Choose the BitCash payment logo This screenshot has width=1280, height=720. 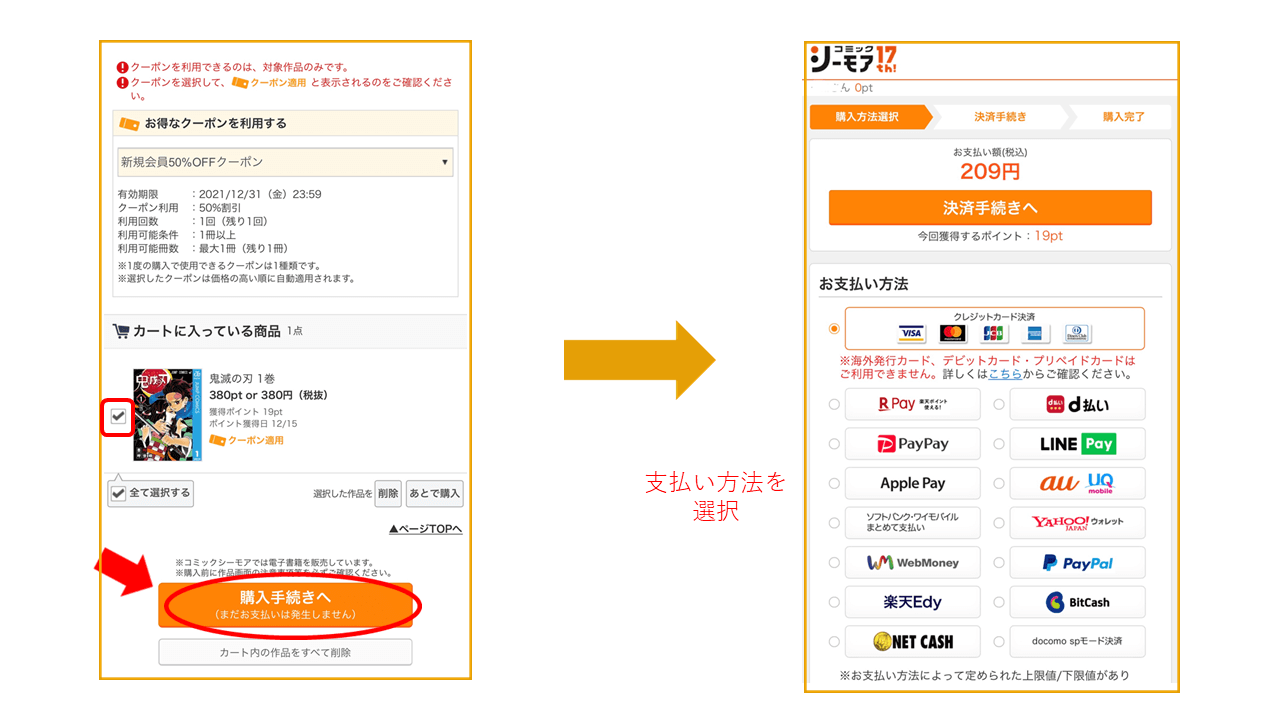click(1077, 602)
